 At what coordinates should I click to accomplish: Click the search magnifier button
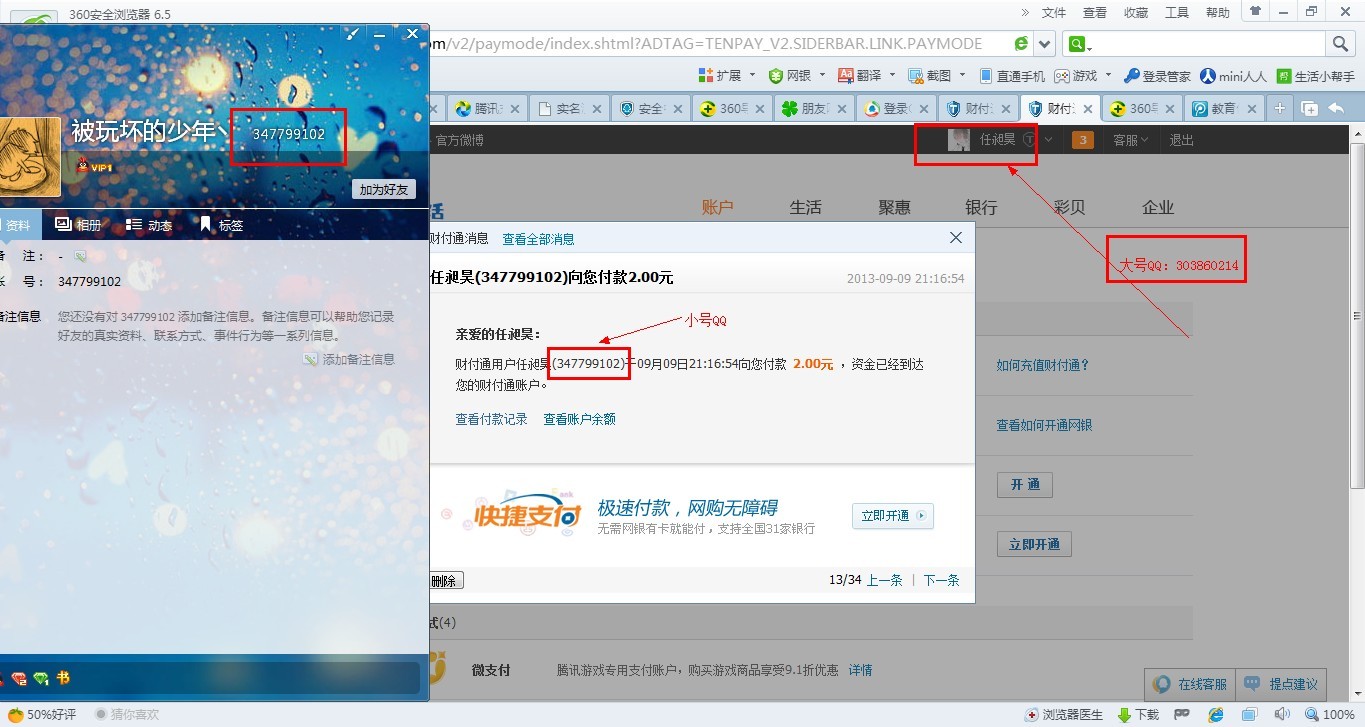pyautogui.click(x=1341, y=44)
